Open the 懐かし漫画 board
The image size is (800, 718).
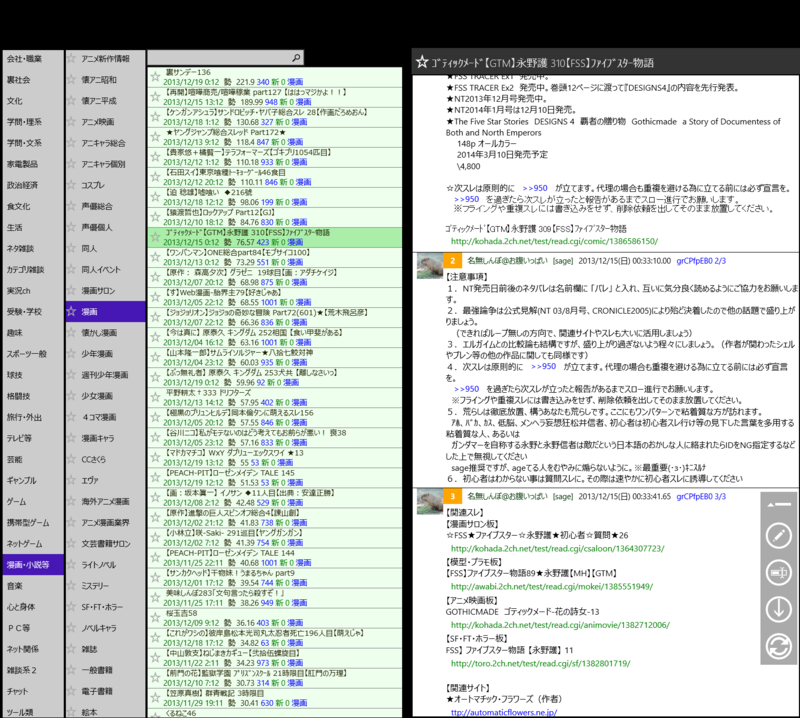pyautogui.click(x=106, y=333)
